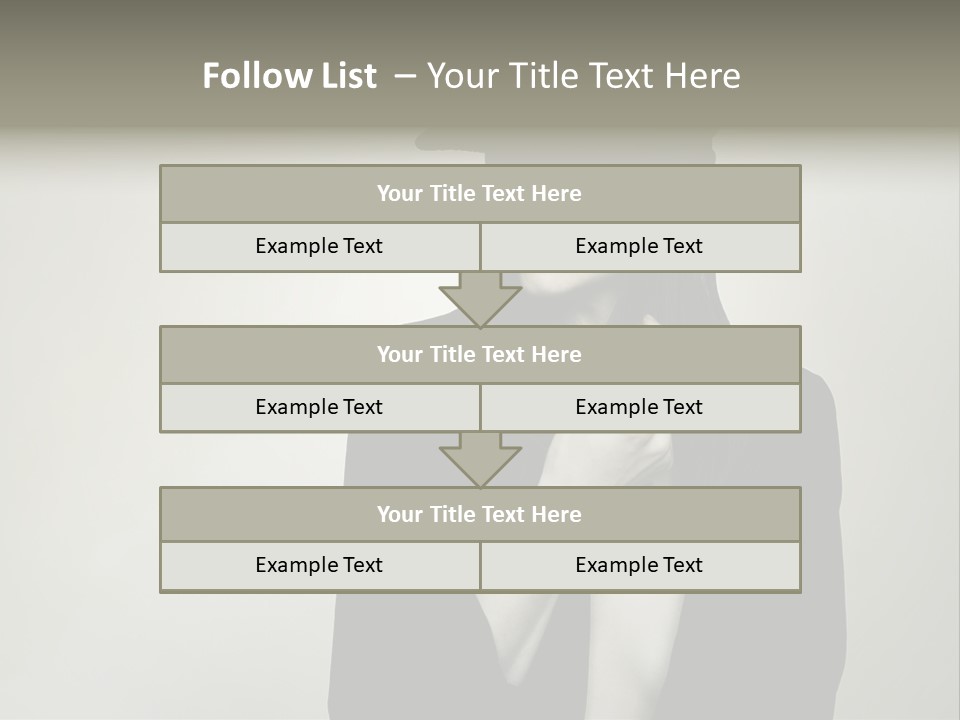Click the figure's shoulder silhouette at right

(820, 420)
